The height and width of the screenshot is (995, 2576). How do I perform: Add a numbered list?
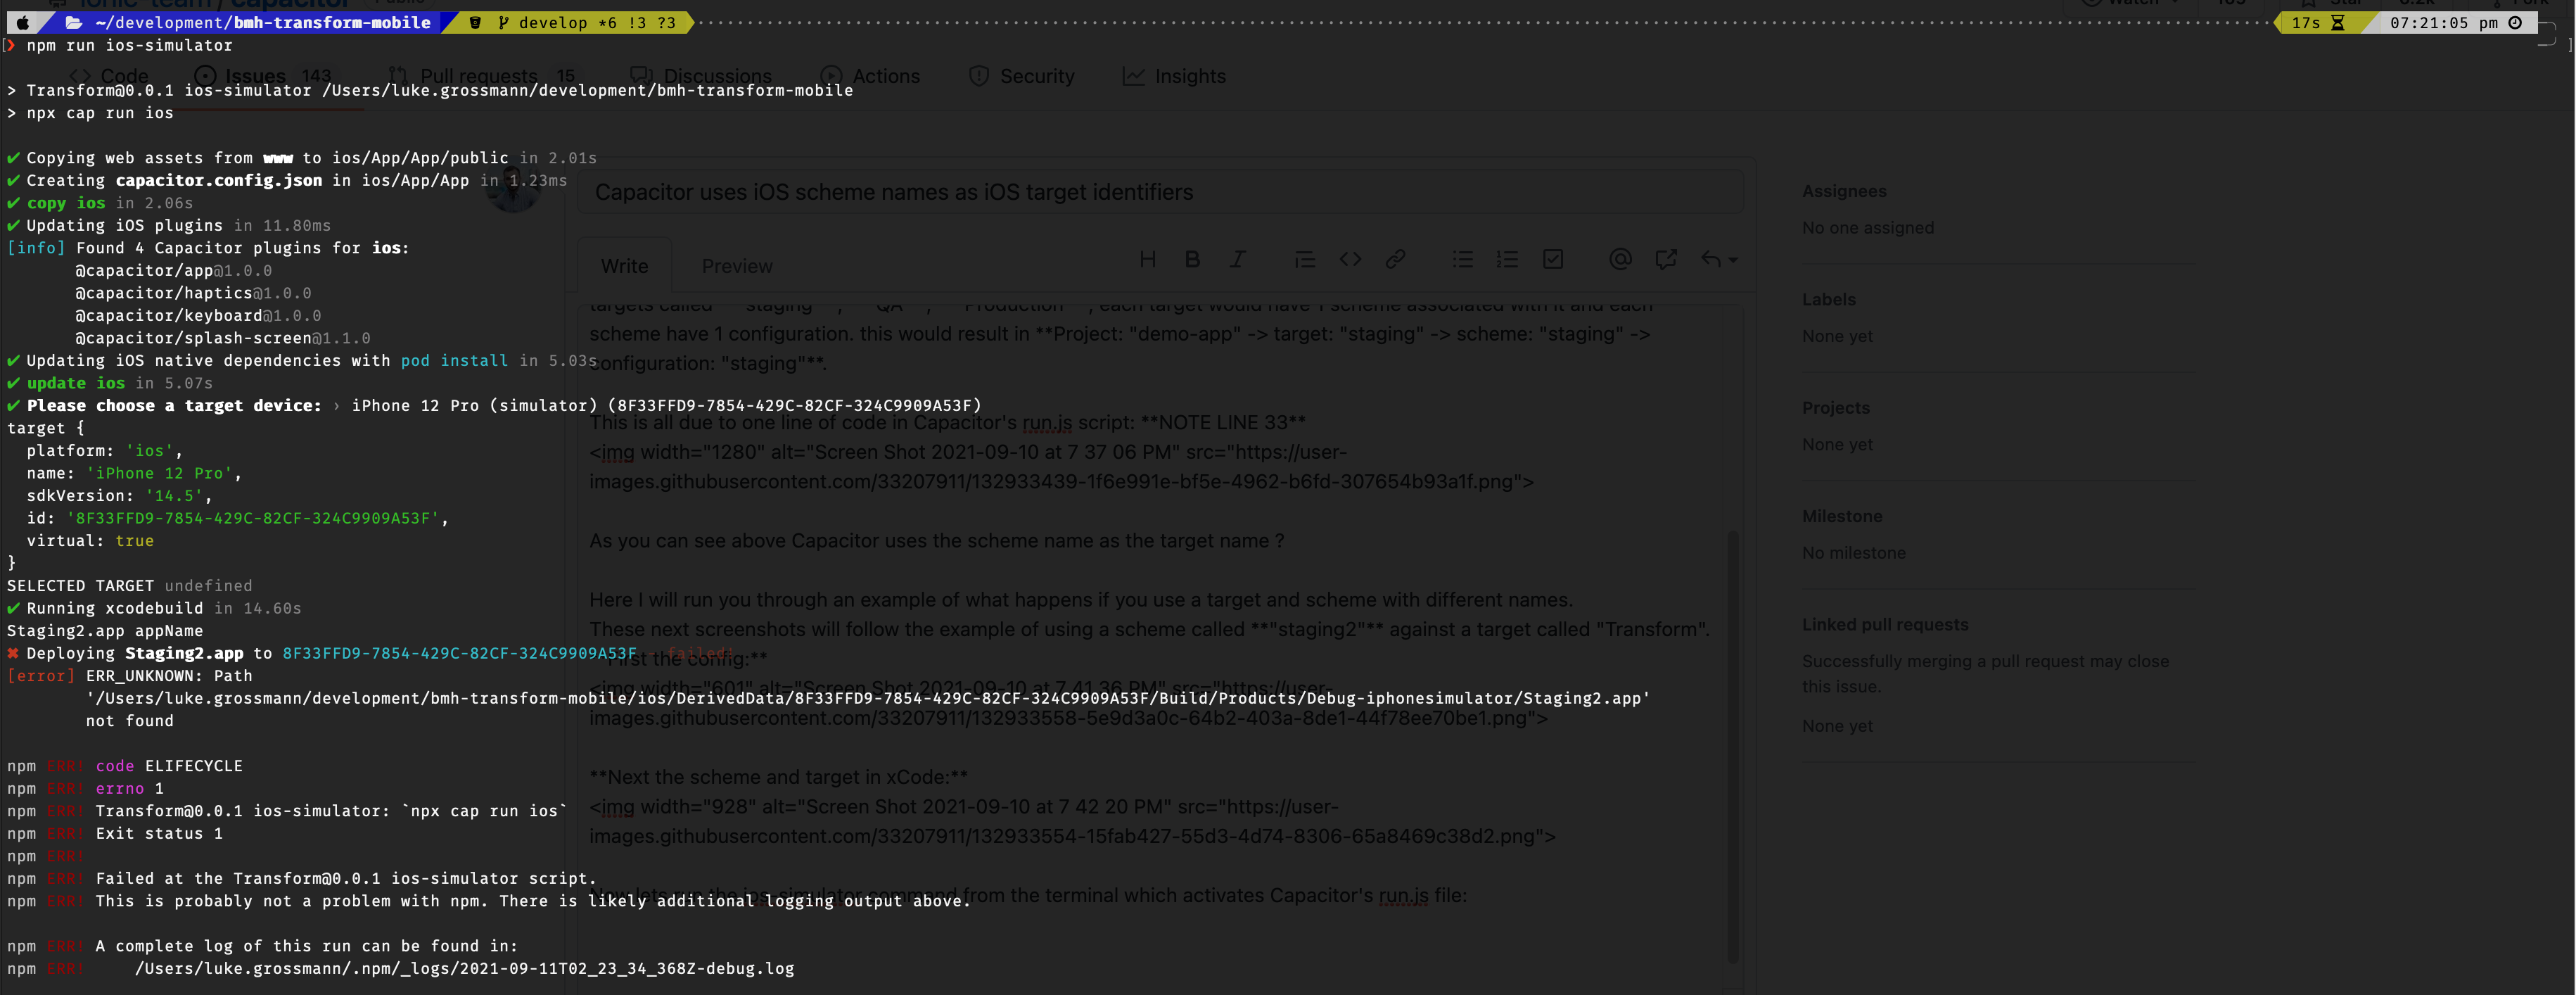click(1507, 260)
